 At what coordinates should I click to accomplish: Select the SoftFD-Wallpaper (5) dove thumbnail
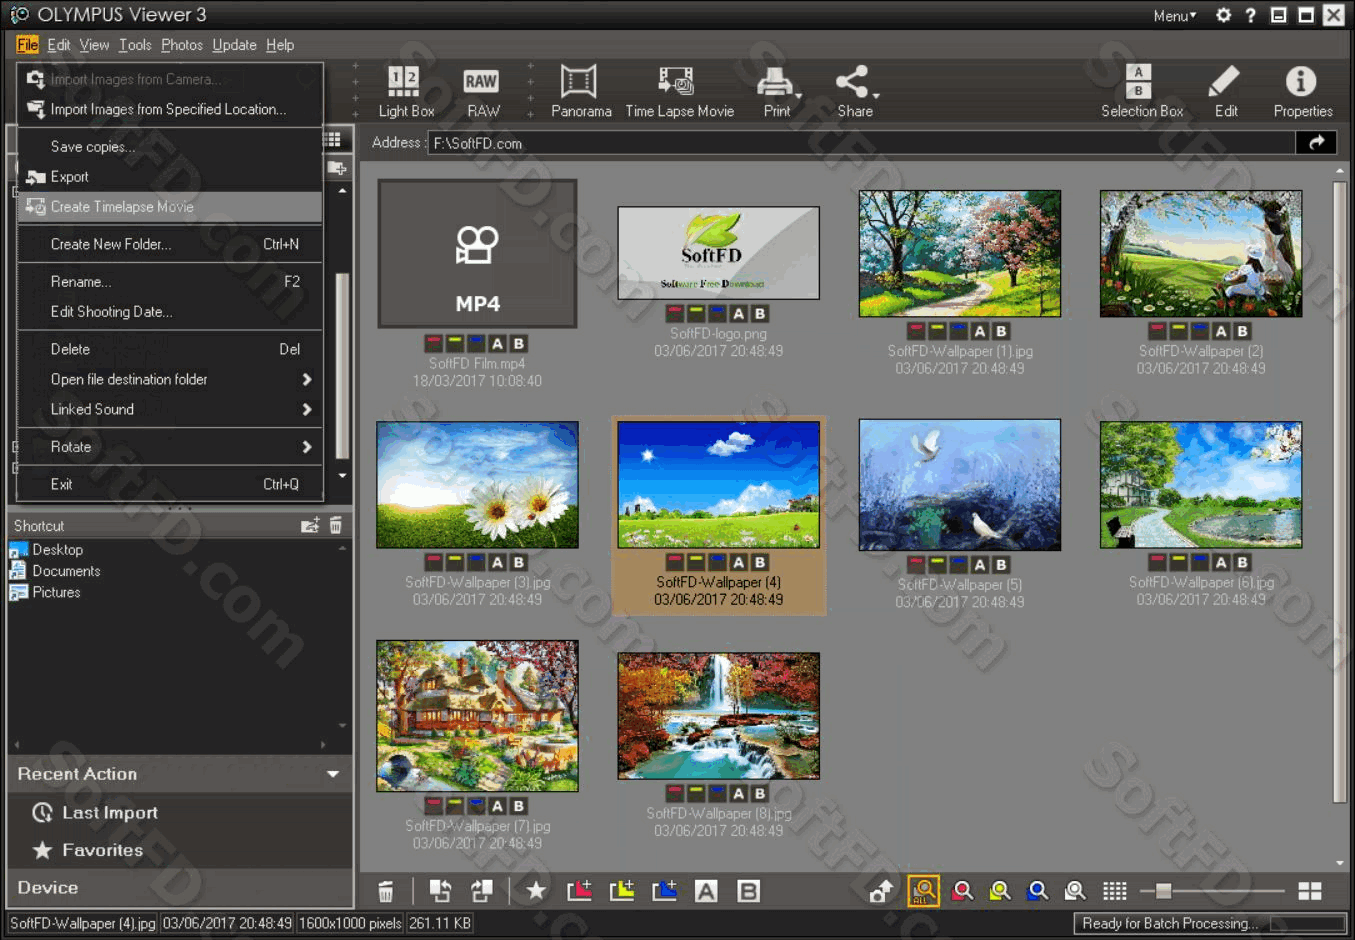[960, 485]
